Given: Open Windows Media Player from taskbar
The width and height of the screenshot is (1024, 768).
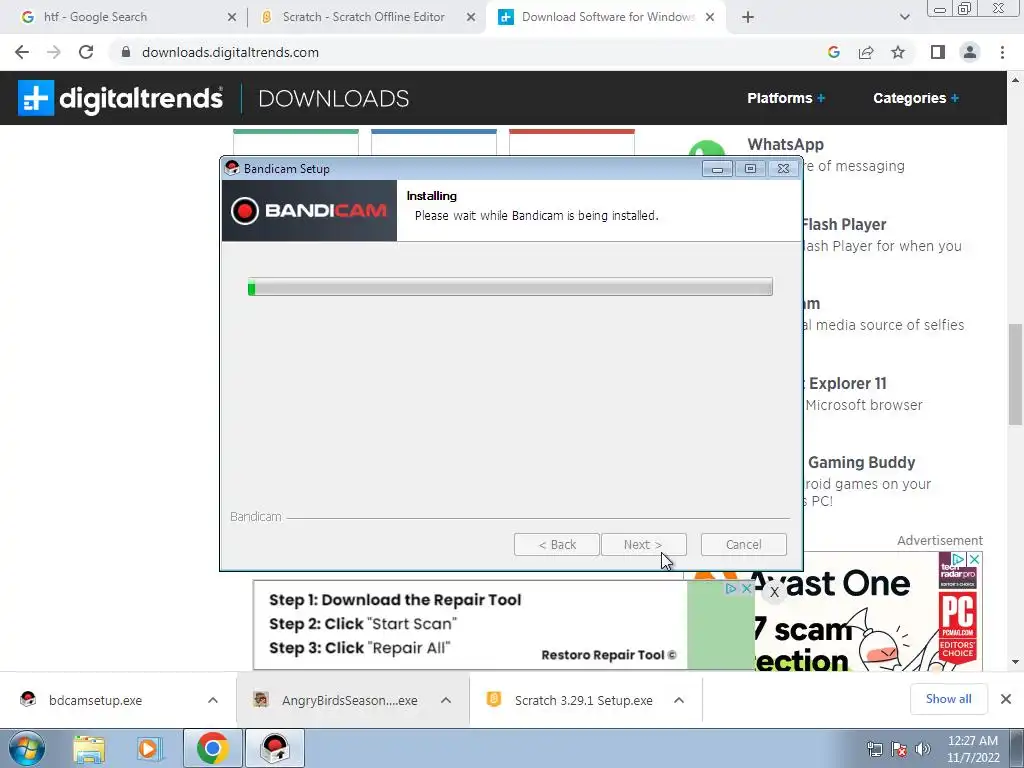Looking at the screenshot, I should [150, 748].
